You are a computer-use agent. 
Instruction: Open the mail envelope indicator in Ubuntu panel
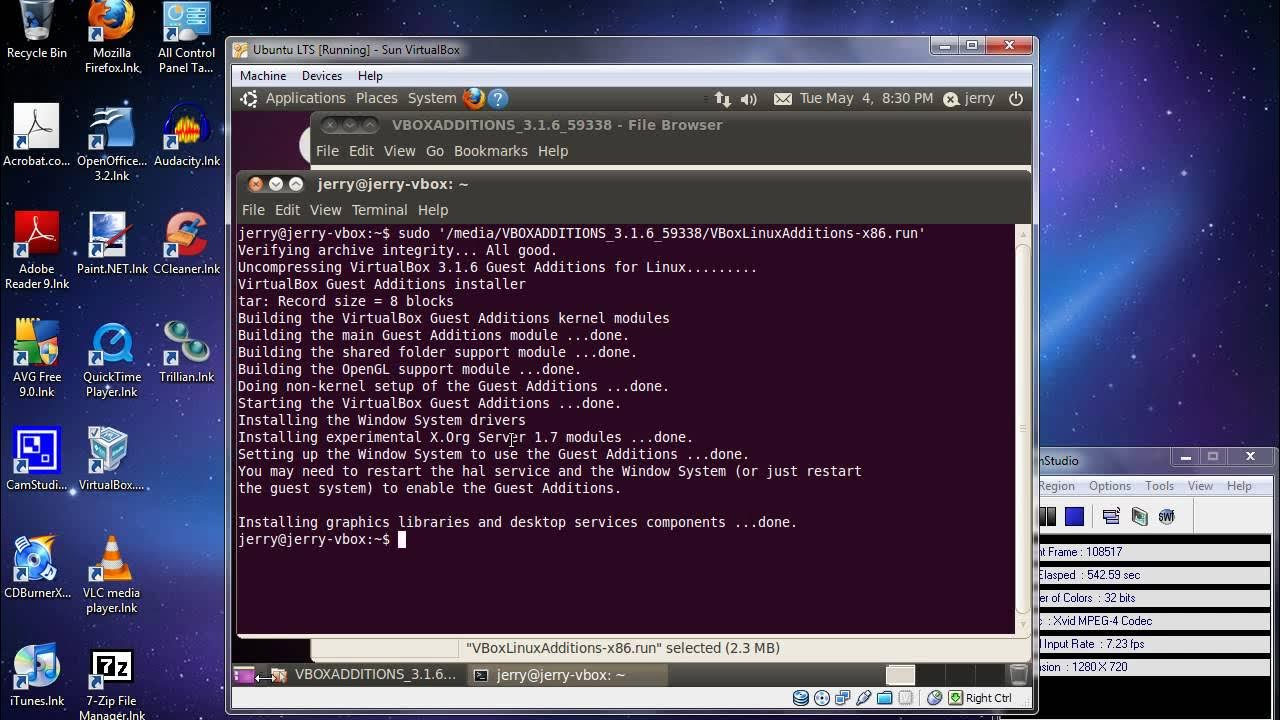(782, 99)
